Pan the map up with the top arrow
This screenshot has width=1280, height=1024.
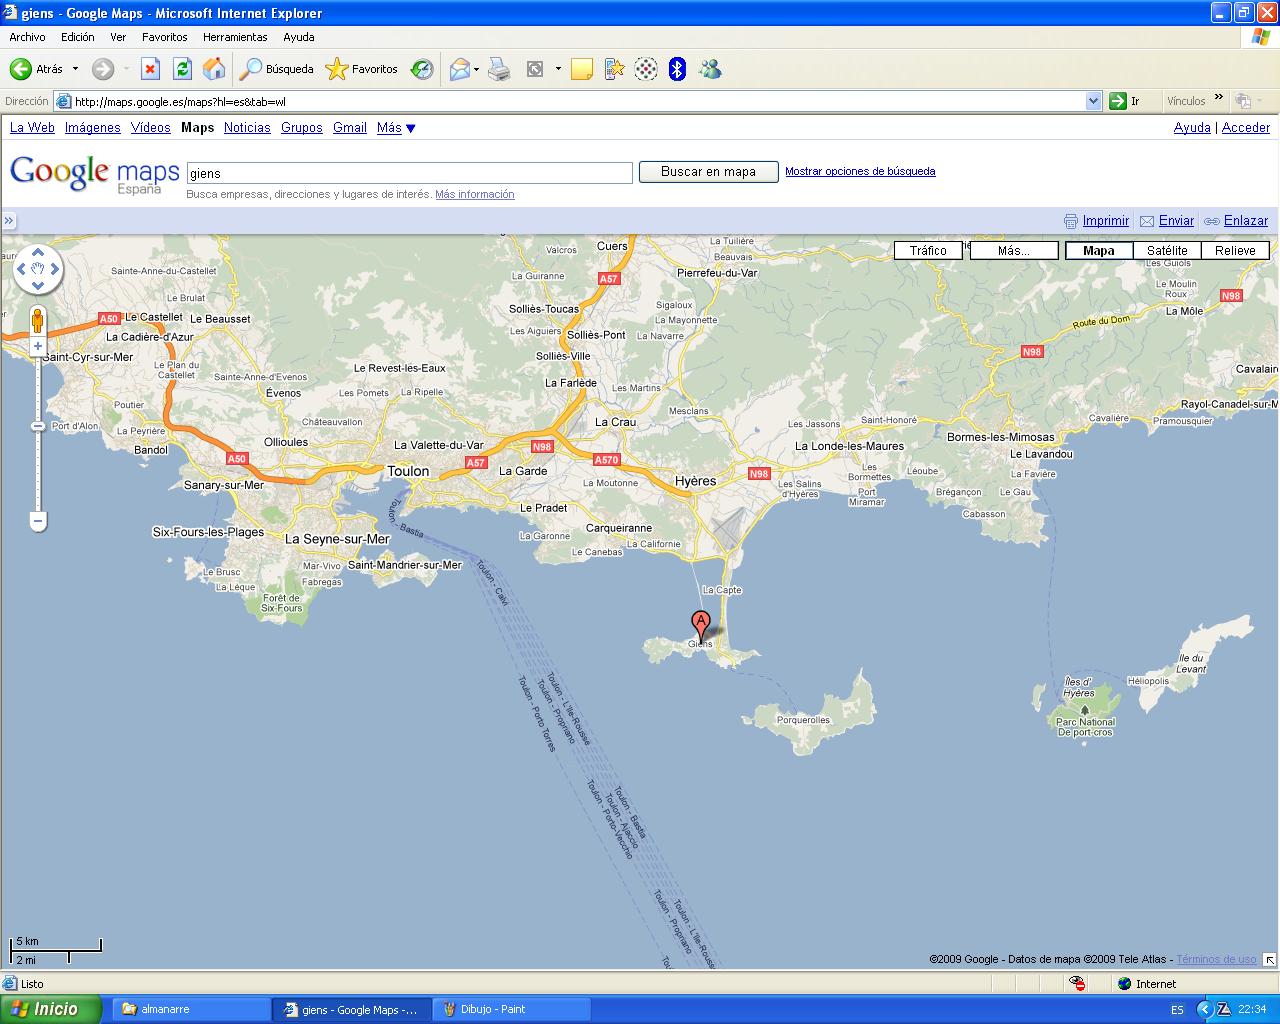[38, 252]
